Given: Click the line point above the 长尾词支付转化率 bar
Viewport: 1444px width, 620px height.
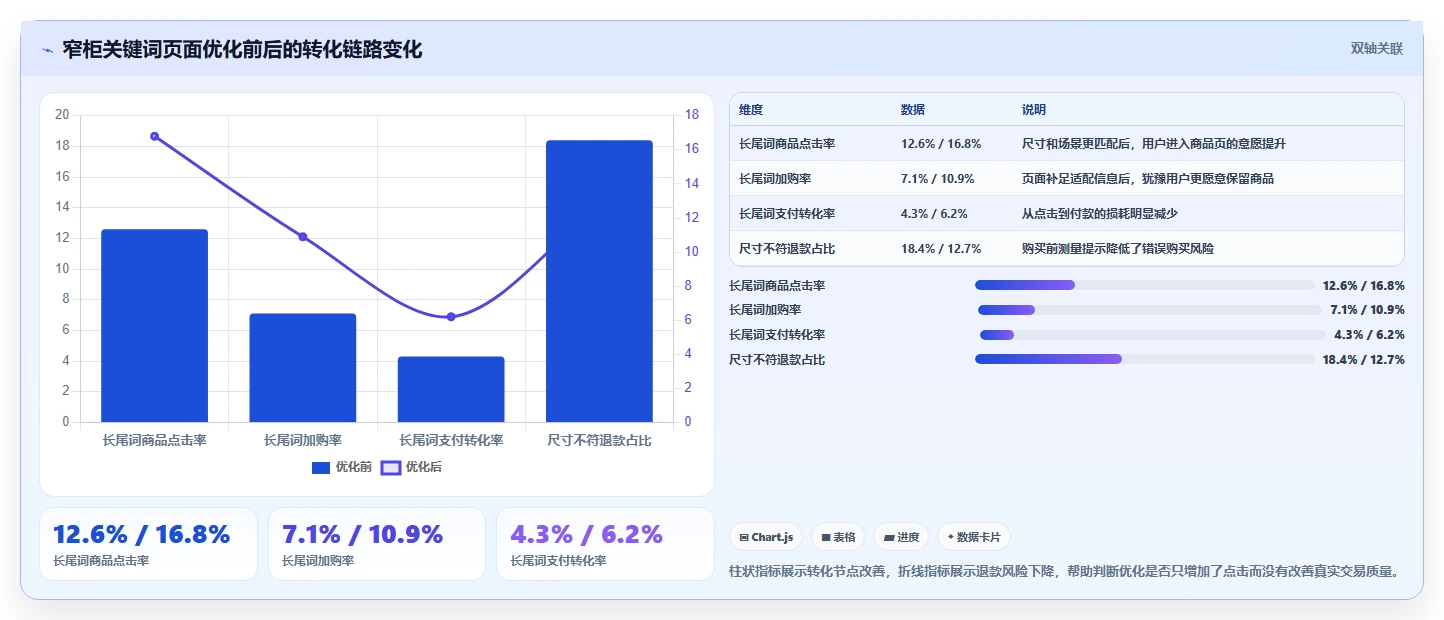Looking at the screenshot, I should (451, 317).
